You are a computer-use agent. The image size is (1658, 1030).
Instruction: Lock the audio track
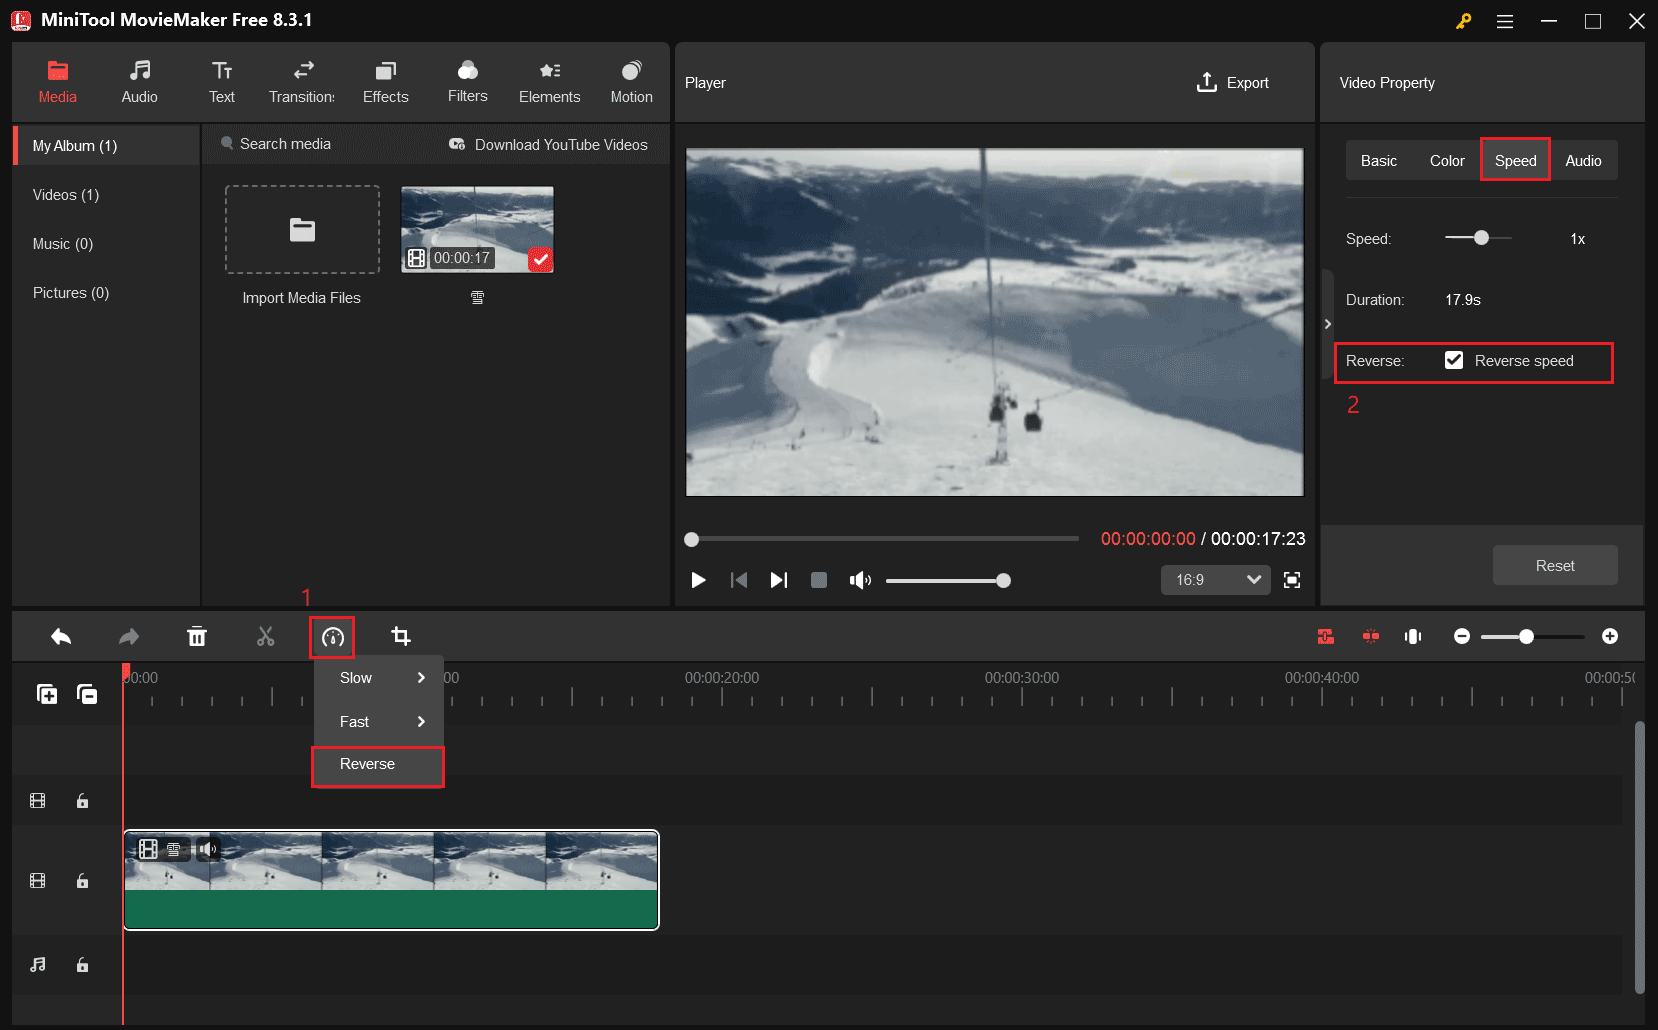(83, 964)
